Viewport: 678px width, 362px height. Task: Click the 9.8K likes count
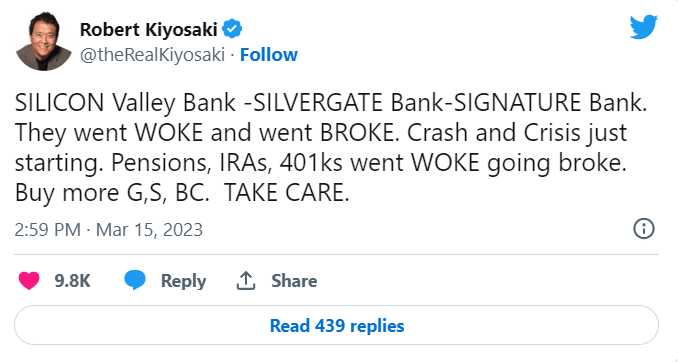click(72, 281)
